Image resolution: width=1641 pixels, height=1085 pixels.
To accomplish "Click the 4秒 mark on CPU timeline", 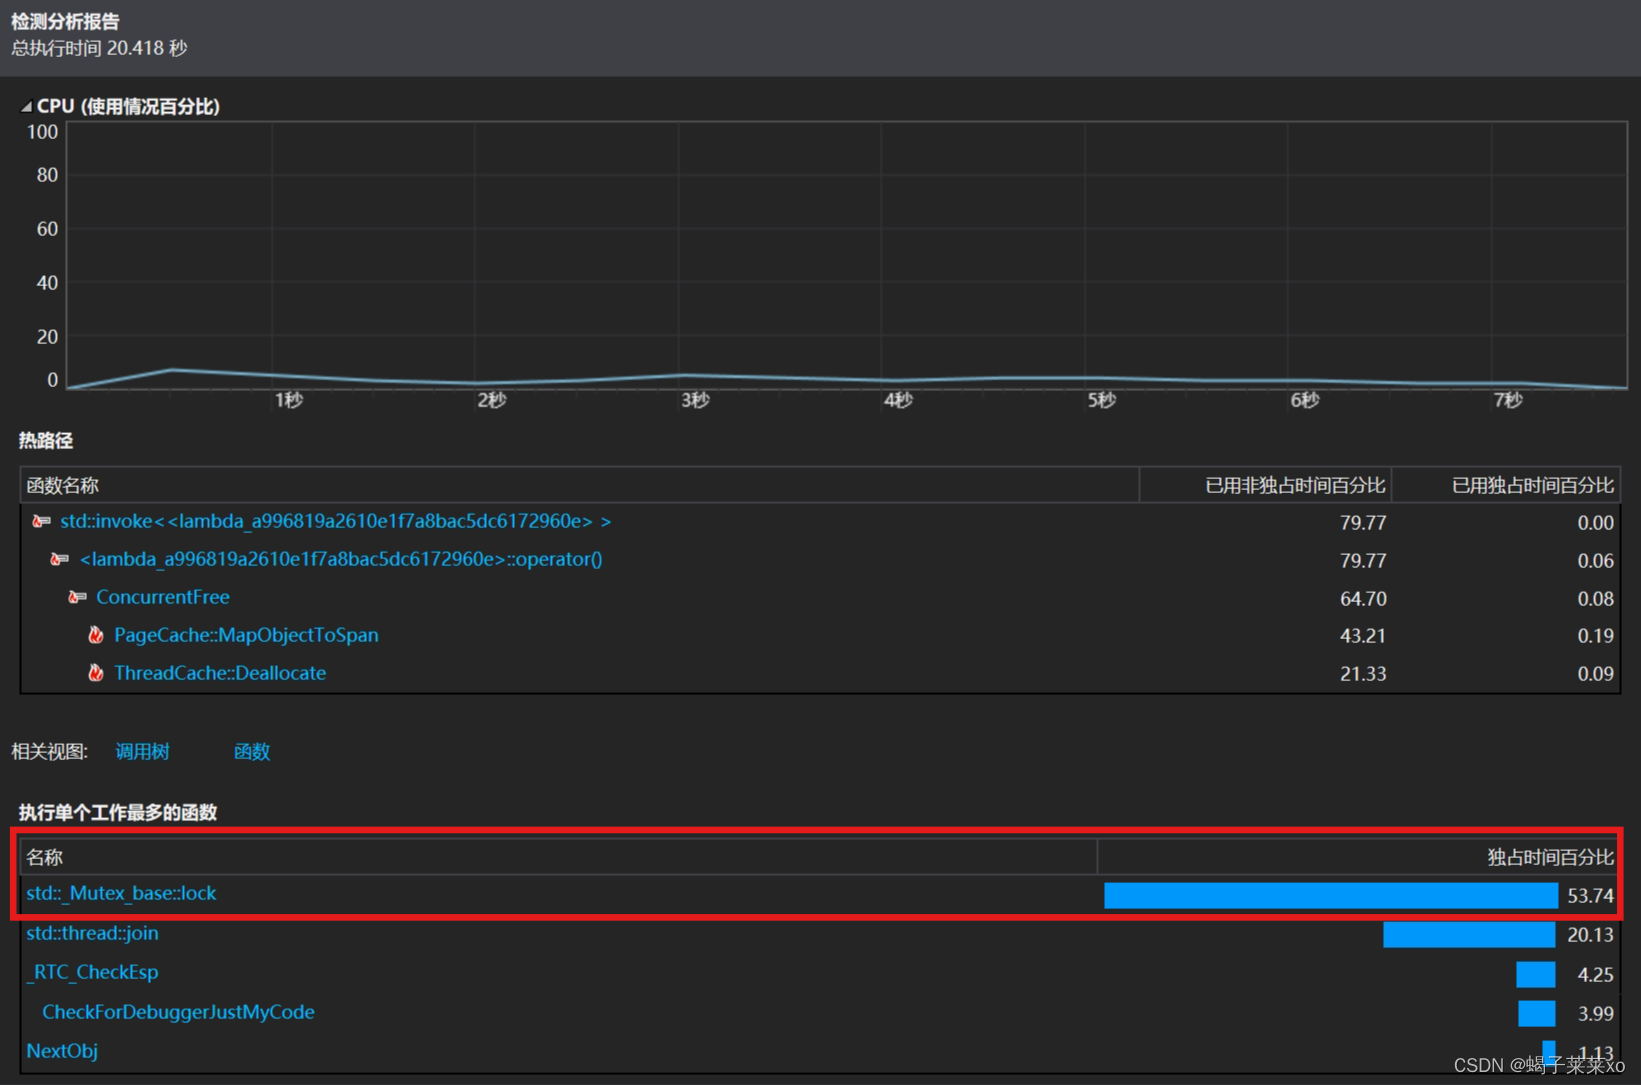I will click(x=898, y=400).
